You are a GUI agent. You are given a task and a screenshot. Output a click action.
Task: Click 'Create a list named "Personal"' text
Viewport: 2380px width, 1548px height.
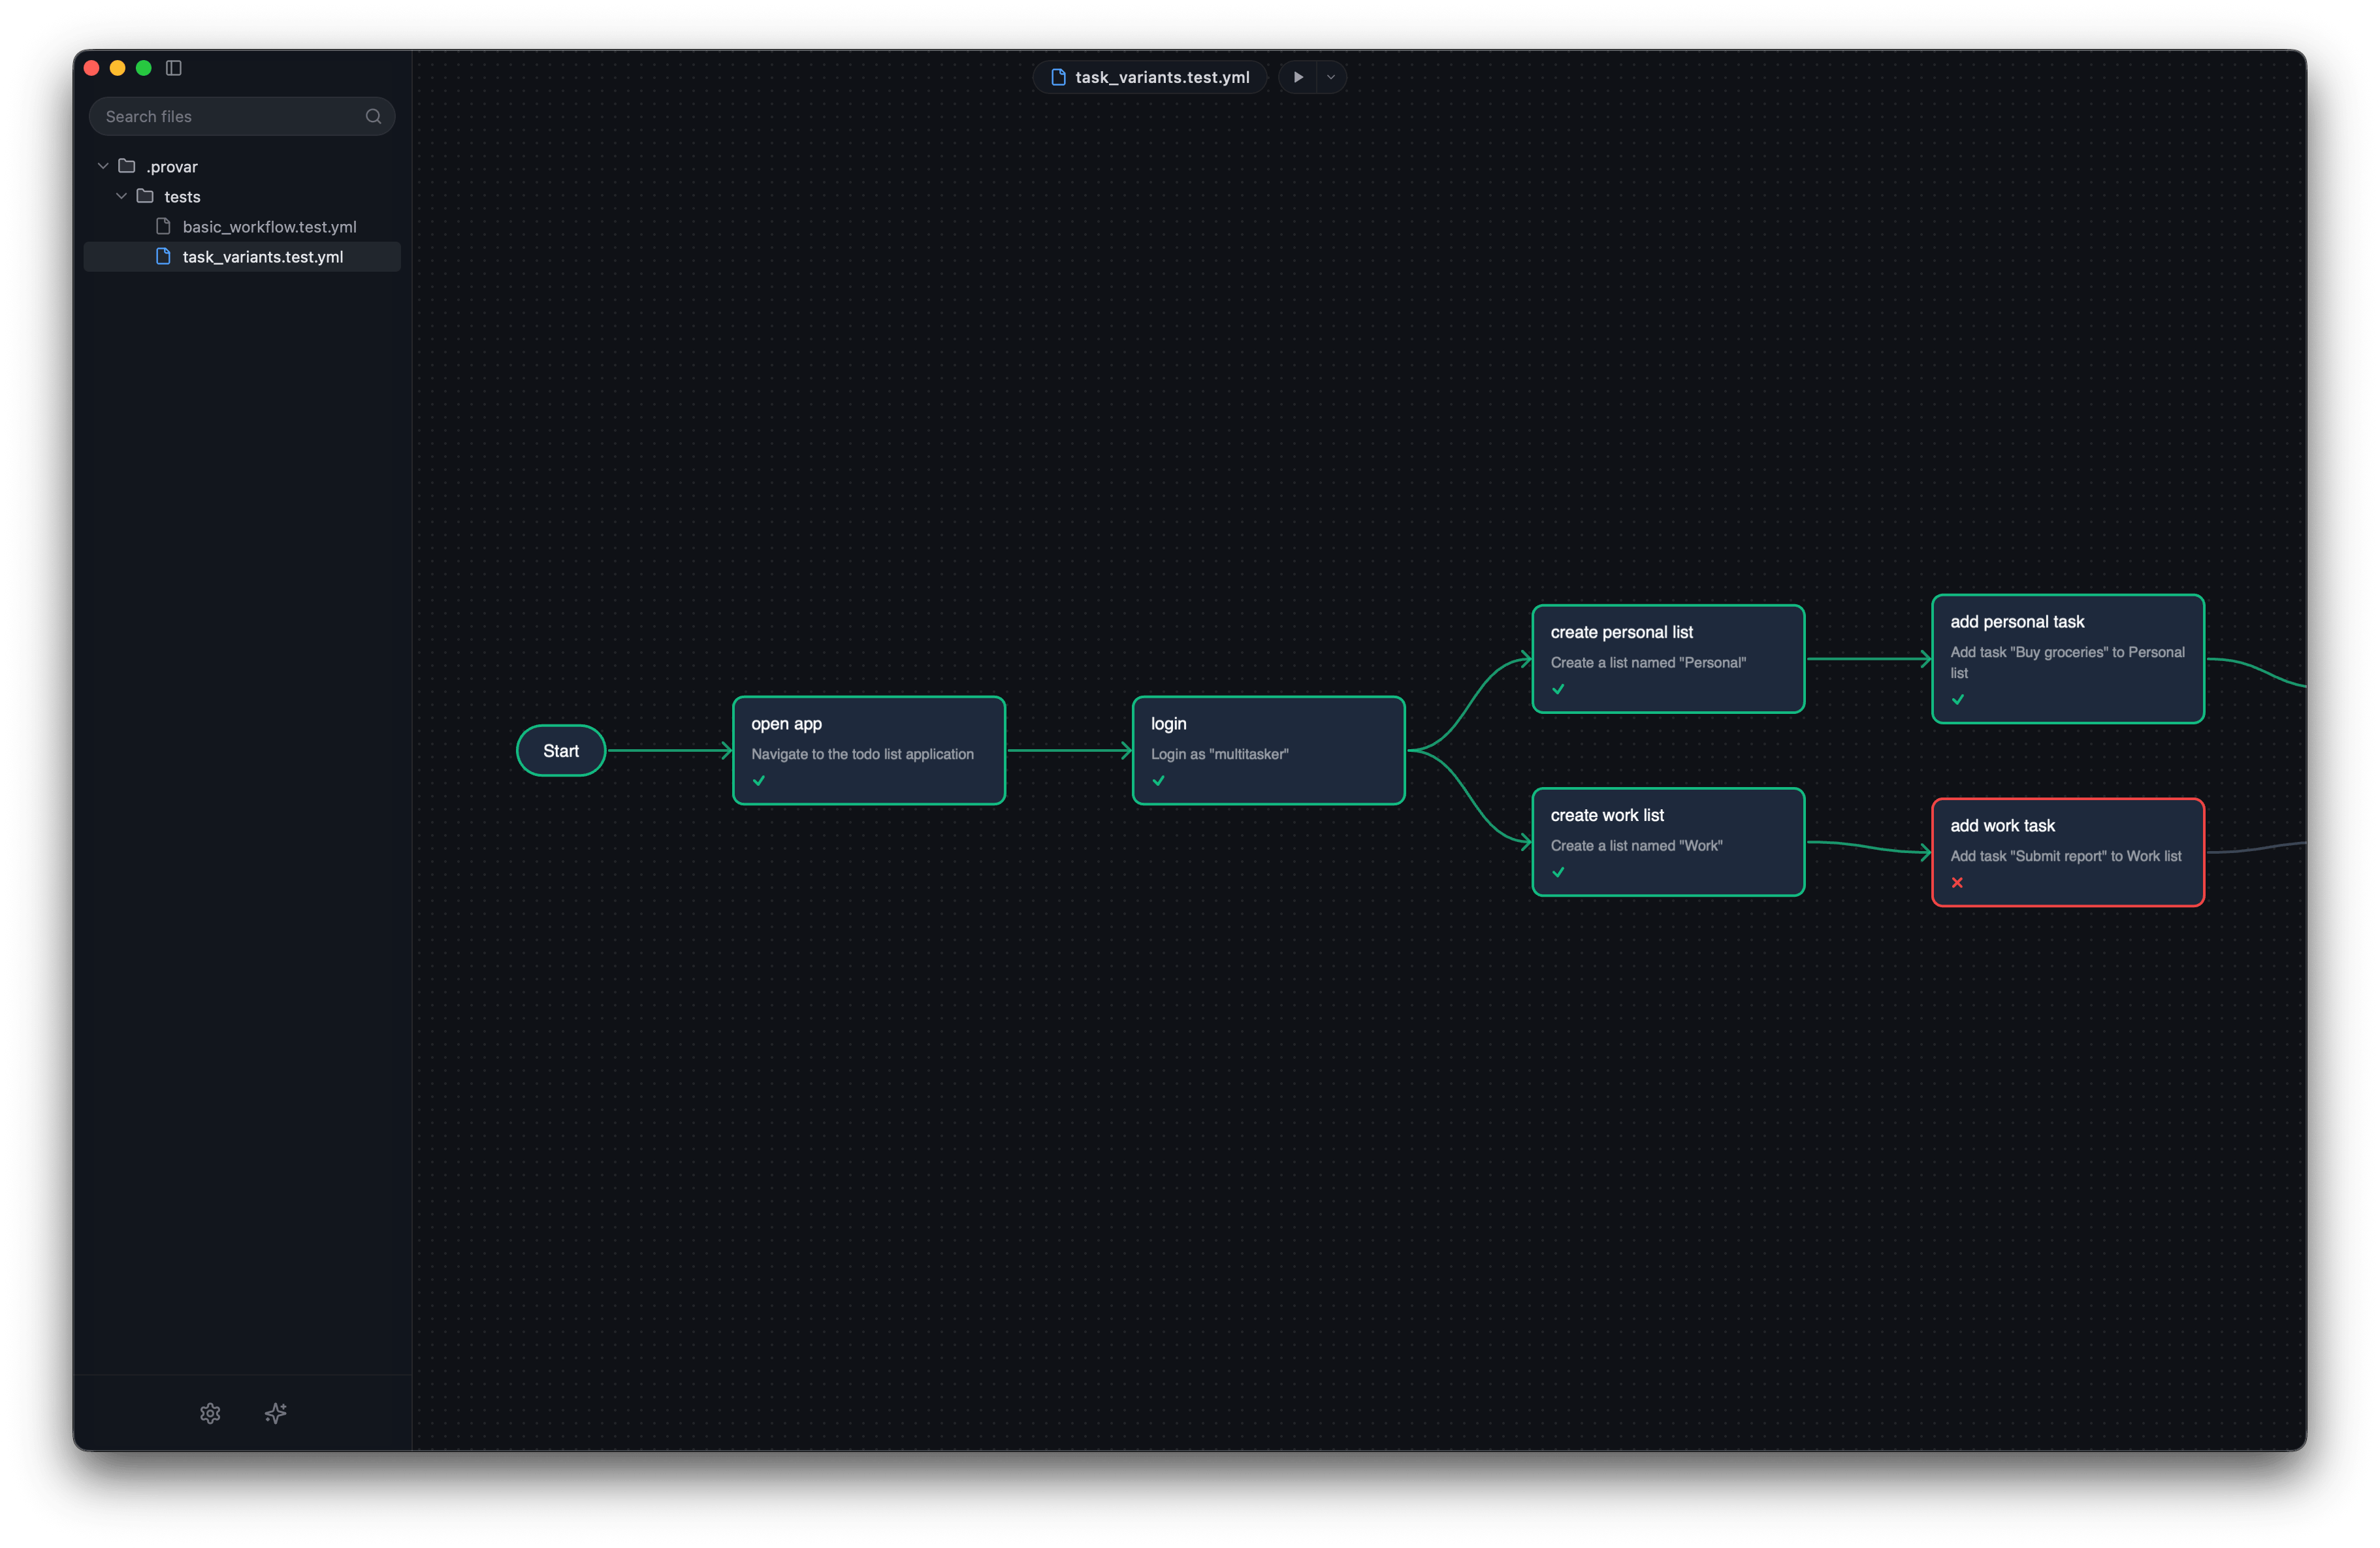[x=1648, y=662]
